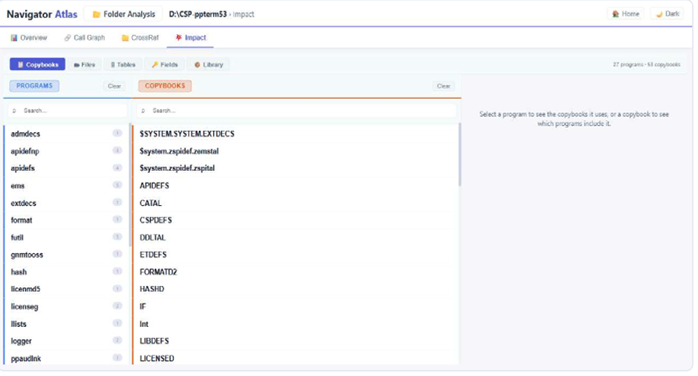Clear the Programs selection
The image size is (698, 376).
114,86
